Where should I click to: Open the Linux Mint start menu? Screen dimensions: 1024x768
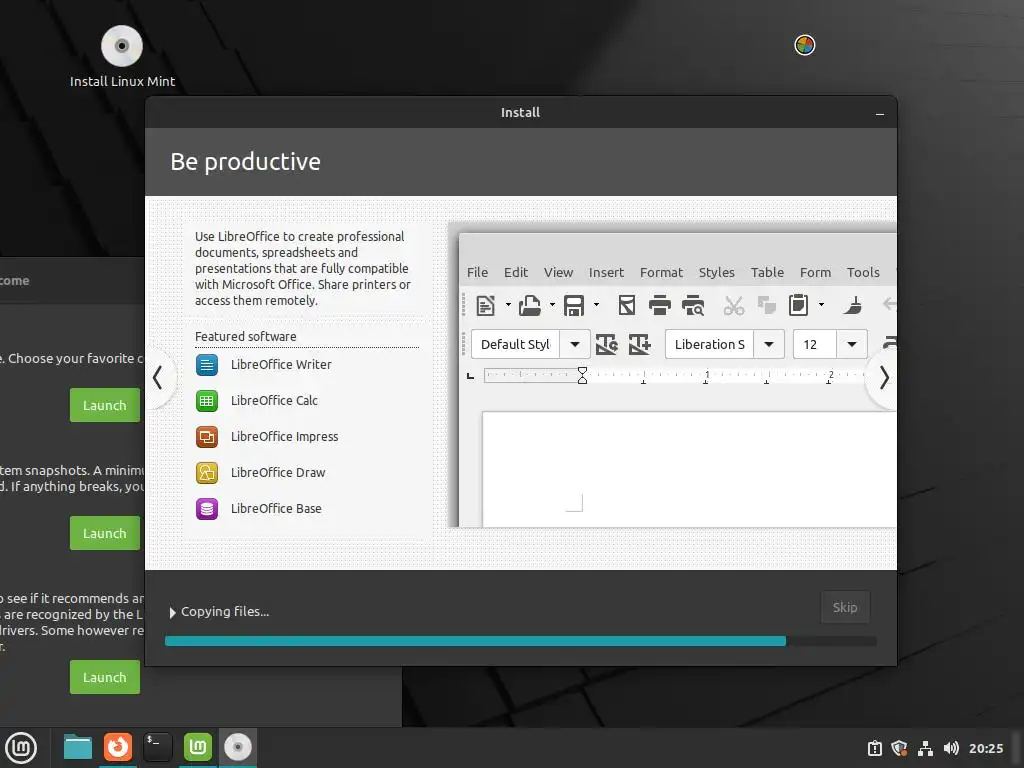click(x=22, y=747)
